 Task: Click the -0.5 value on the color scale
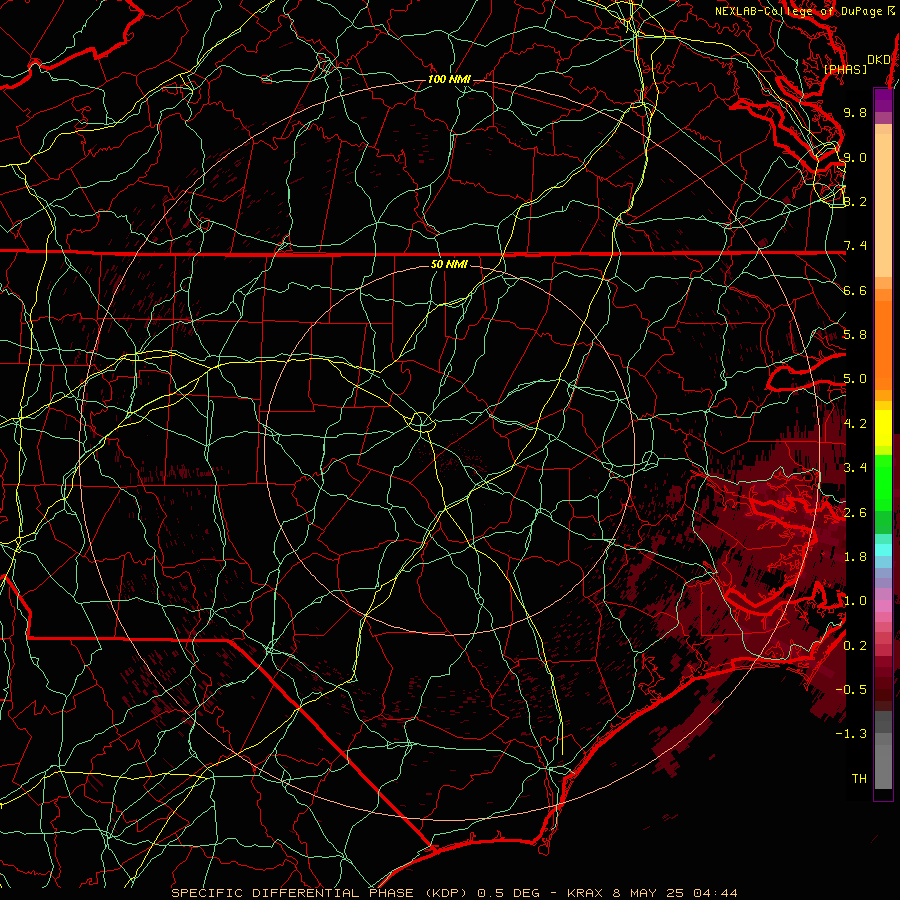(852, 689)
